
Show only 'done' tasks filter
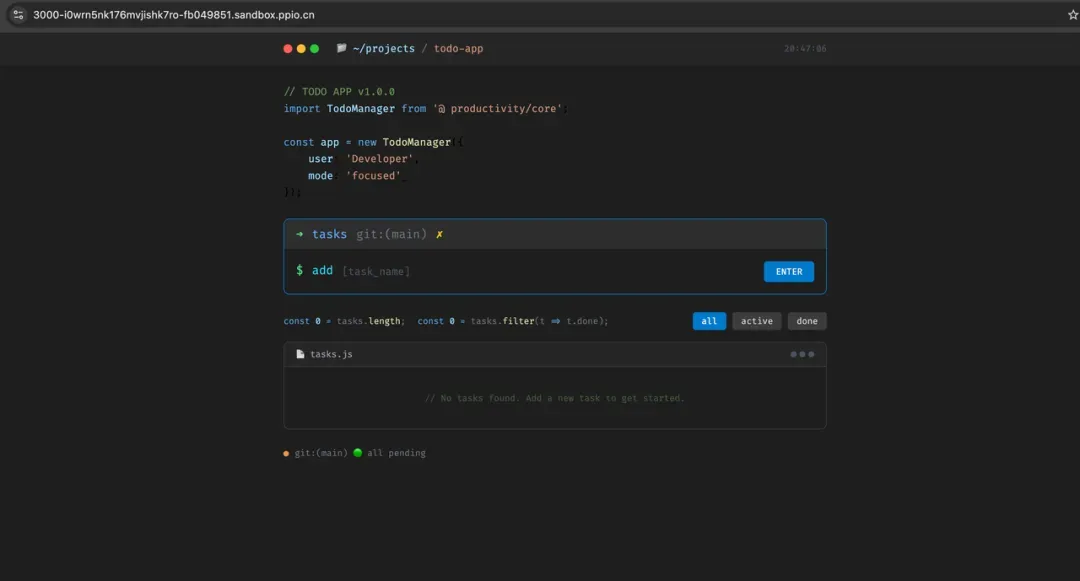click(807, 321)
